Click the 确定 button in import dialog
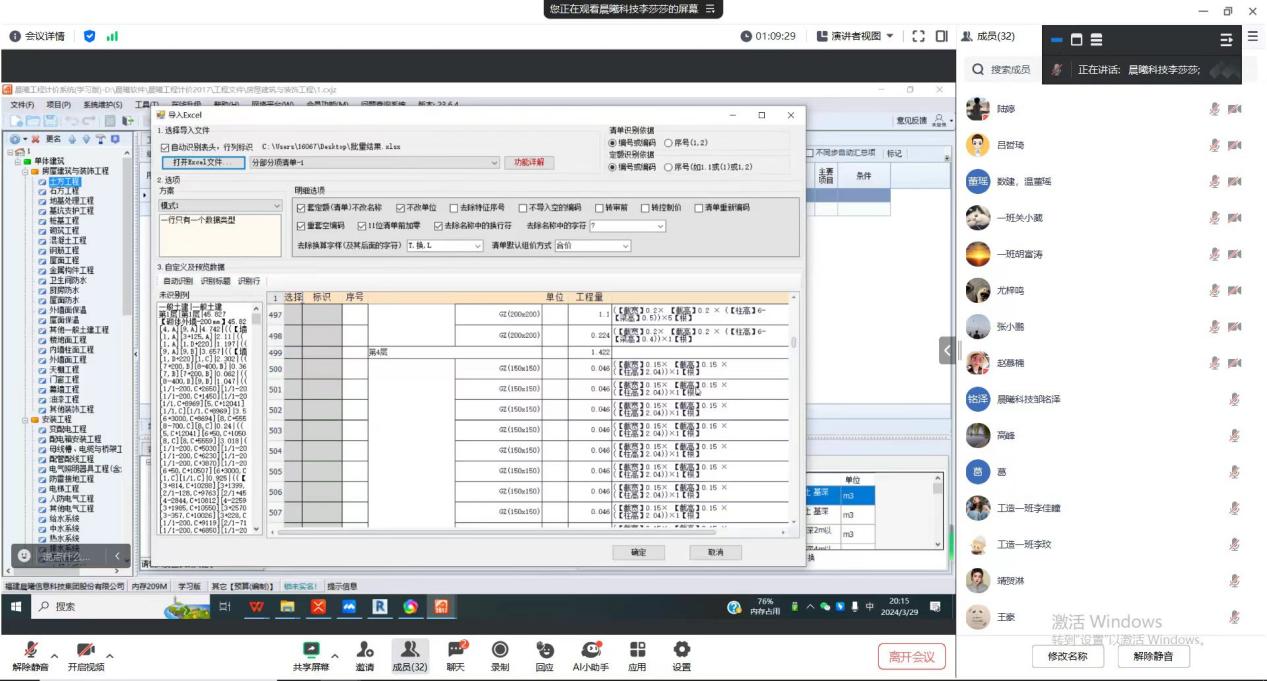The height and width of the screenshot is (681, 1267). pos(638,552)
